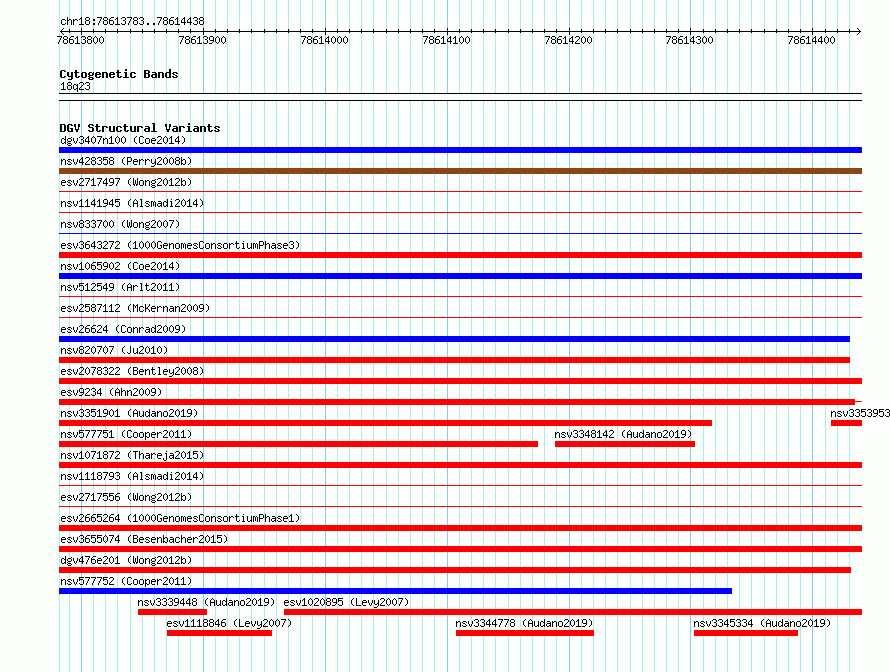
Task: Click the DGV Structural Variants track title
Action: click(x=140, y=128)
